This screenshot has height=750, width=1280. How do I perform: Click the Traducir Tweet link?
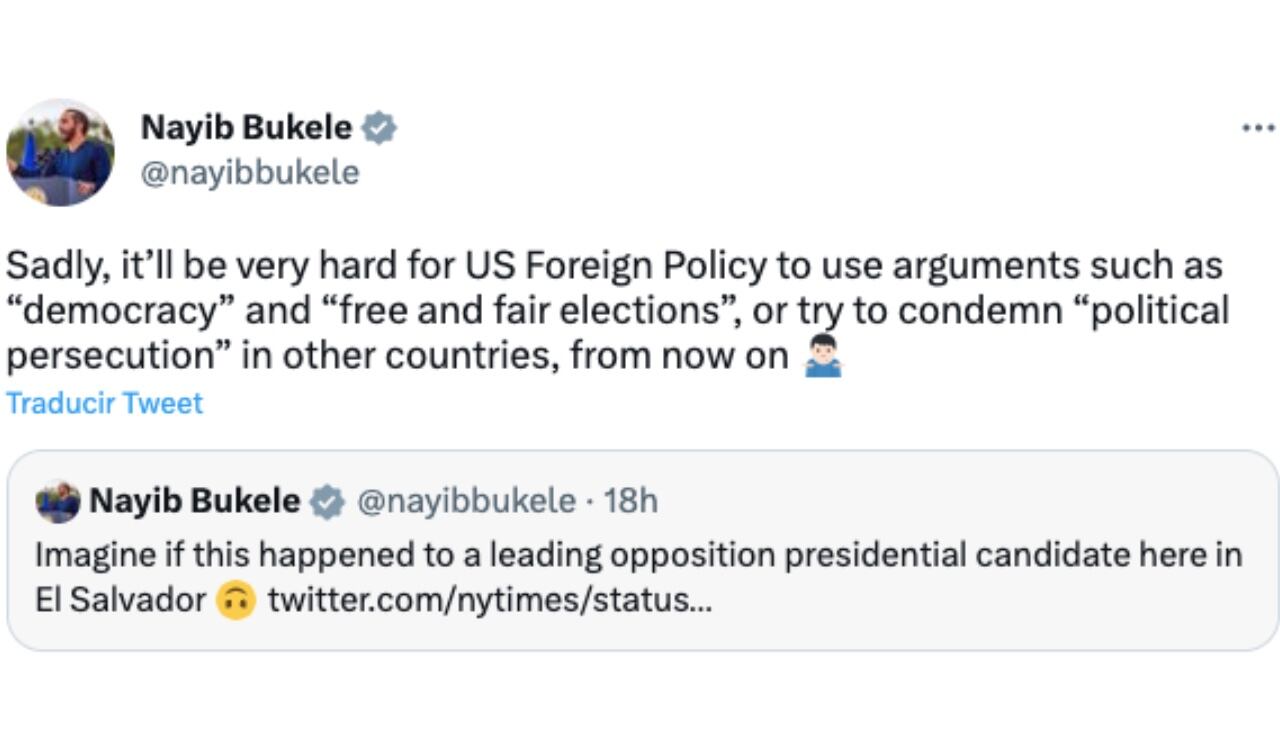coord(103,403)
